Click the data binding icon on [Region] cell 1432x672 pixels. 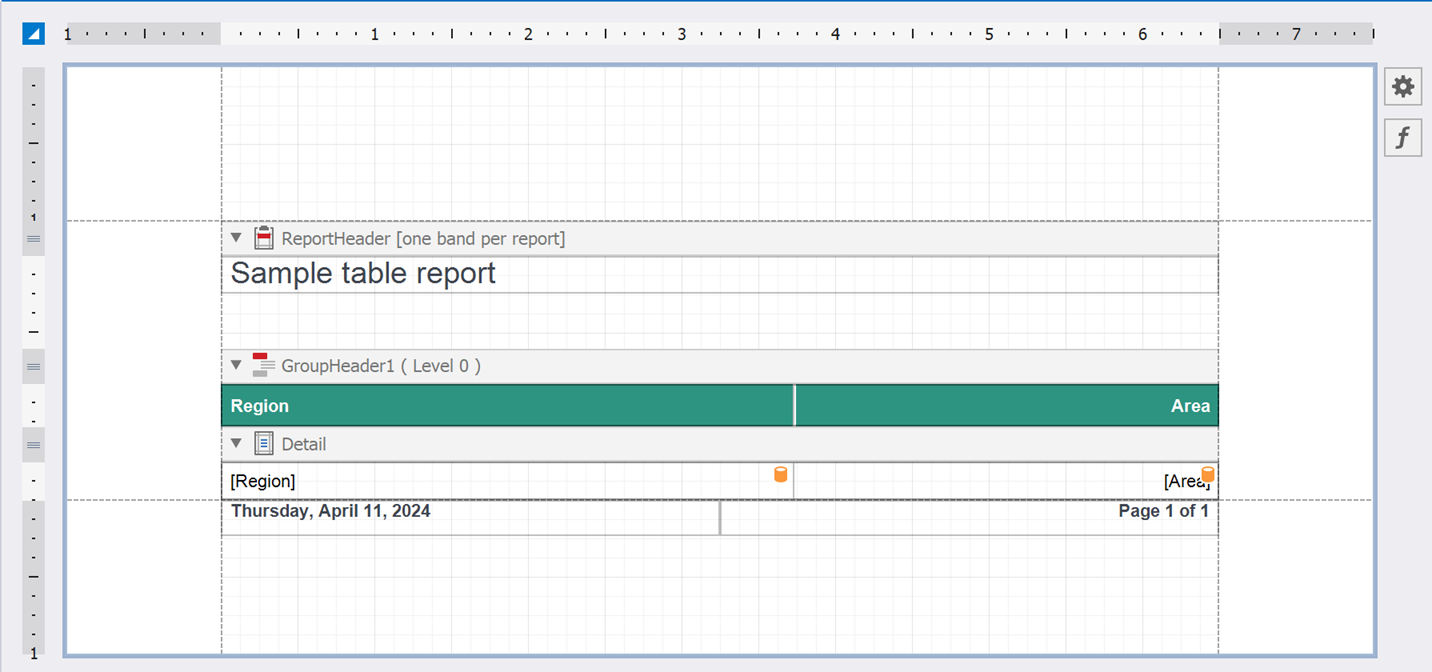[x=779, y=474]
